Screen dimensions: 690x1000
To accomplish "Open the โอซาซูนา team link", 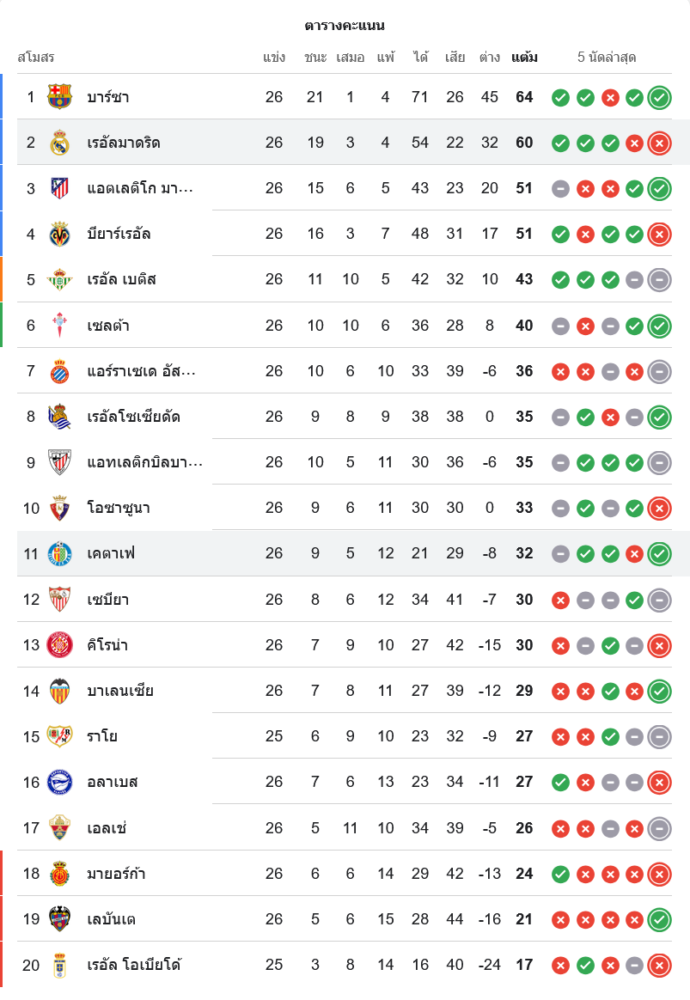I will pos(118,508).
